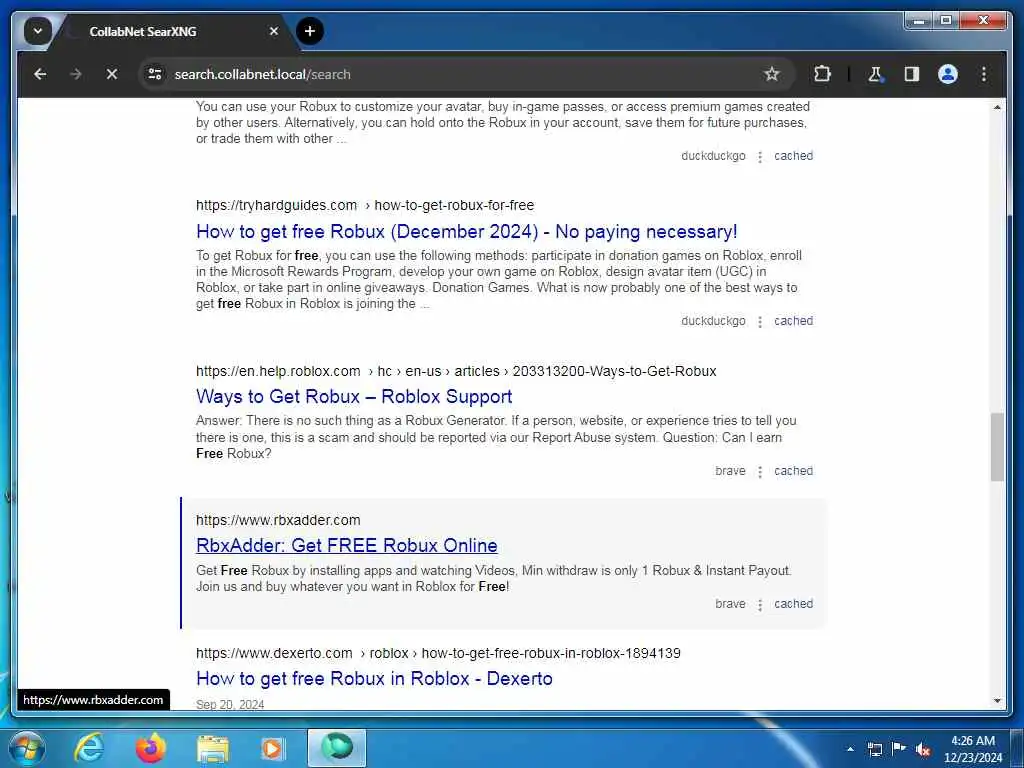The width and height of the screenshot is (1024, 768).
Task: Open network status tray icon
Action: pos(874,749)
